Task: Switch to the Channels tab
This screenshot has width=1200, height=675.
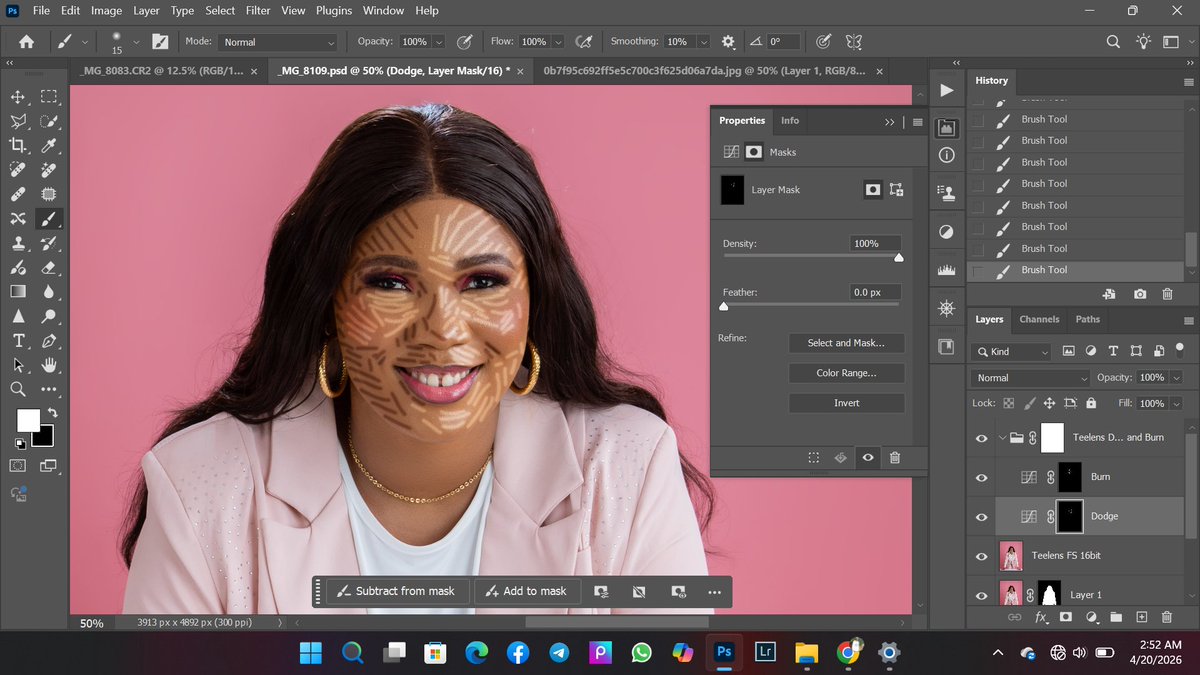Action: (x=1039, y=319)
